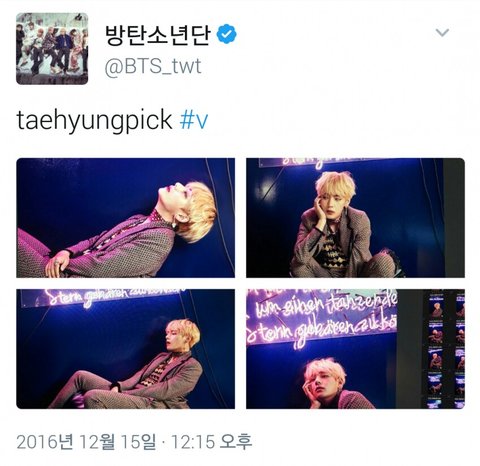Click neon 'Stern gebären' text above reclining person

pyautogui.click(x=112, y=297)
